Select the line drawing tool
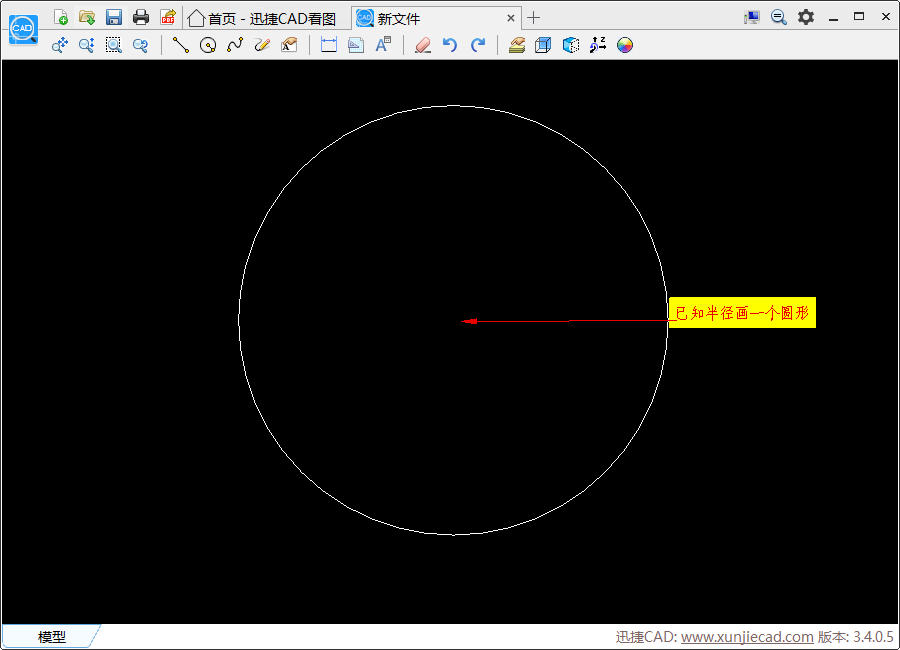The height and width of the screenshot is (650, 900). (181, 45)
